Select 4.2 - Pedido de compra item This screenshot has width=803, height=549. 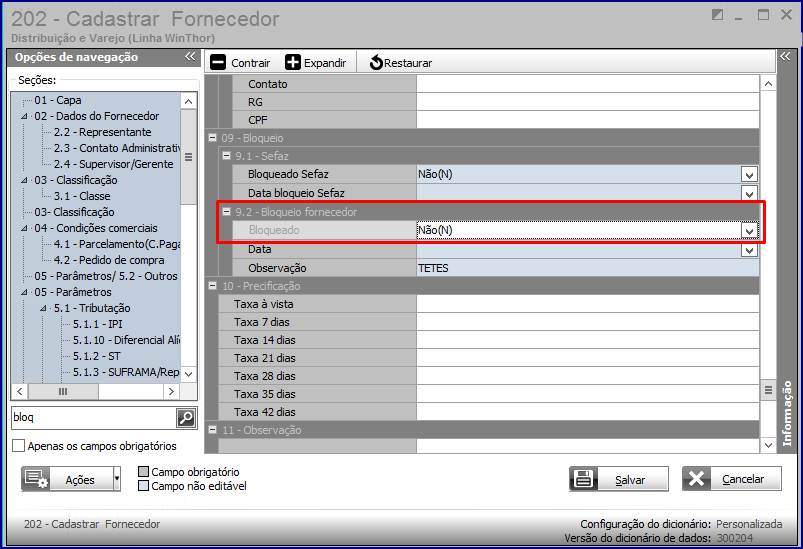109,260
